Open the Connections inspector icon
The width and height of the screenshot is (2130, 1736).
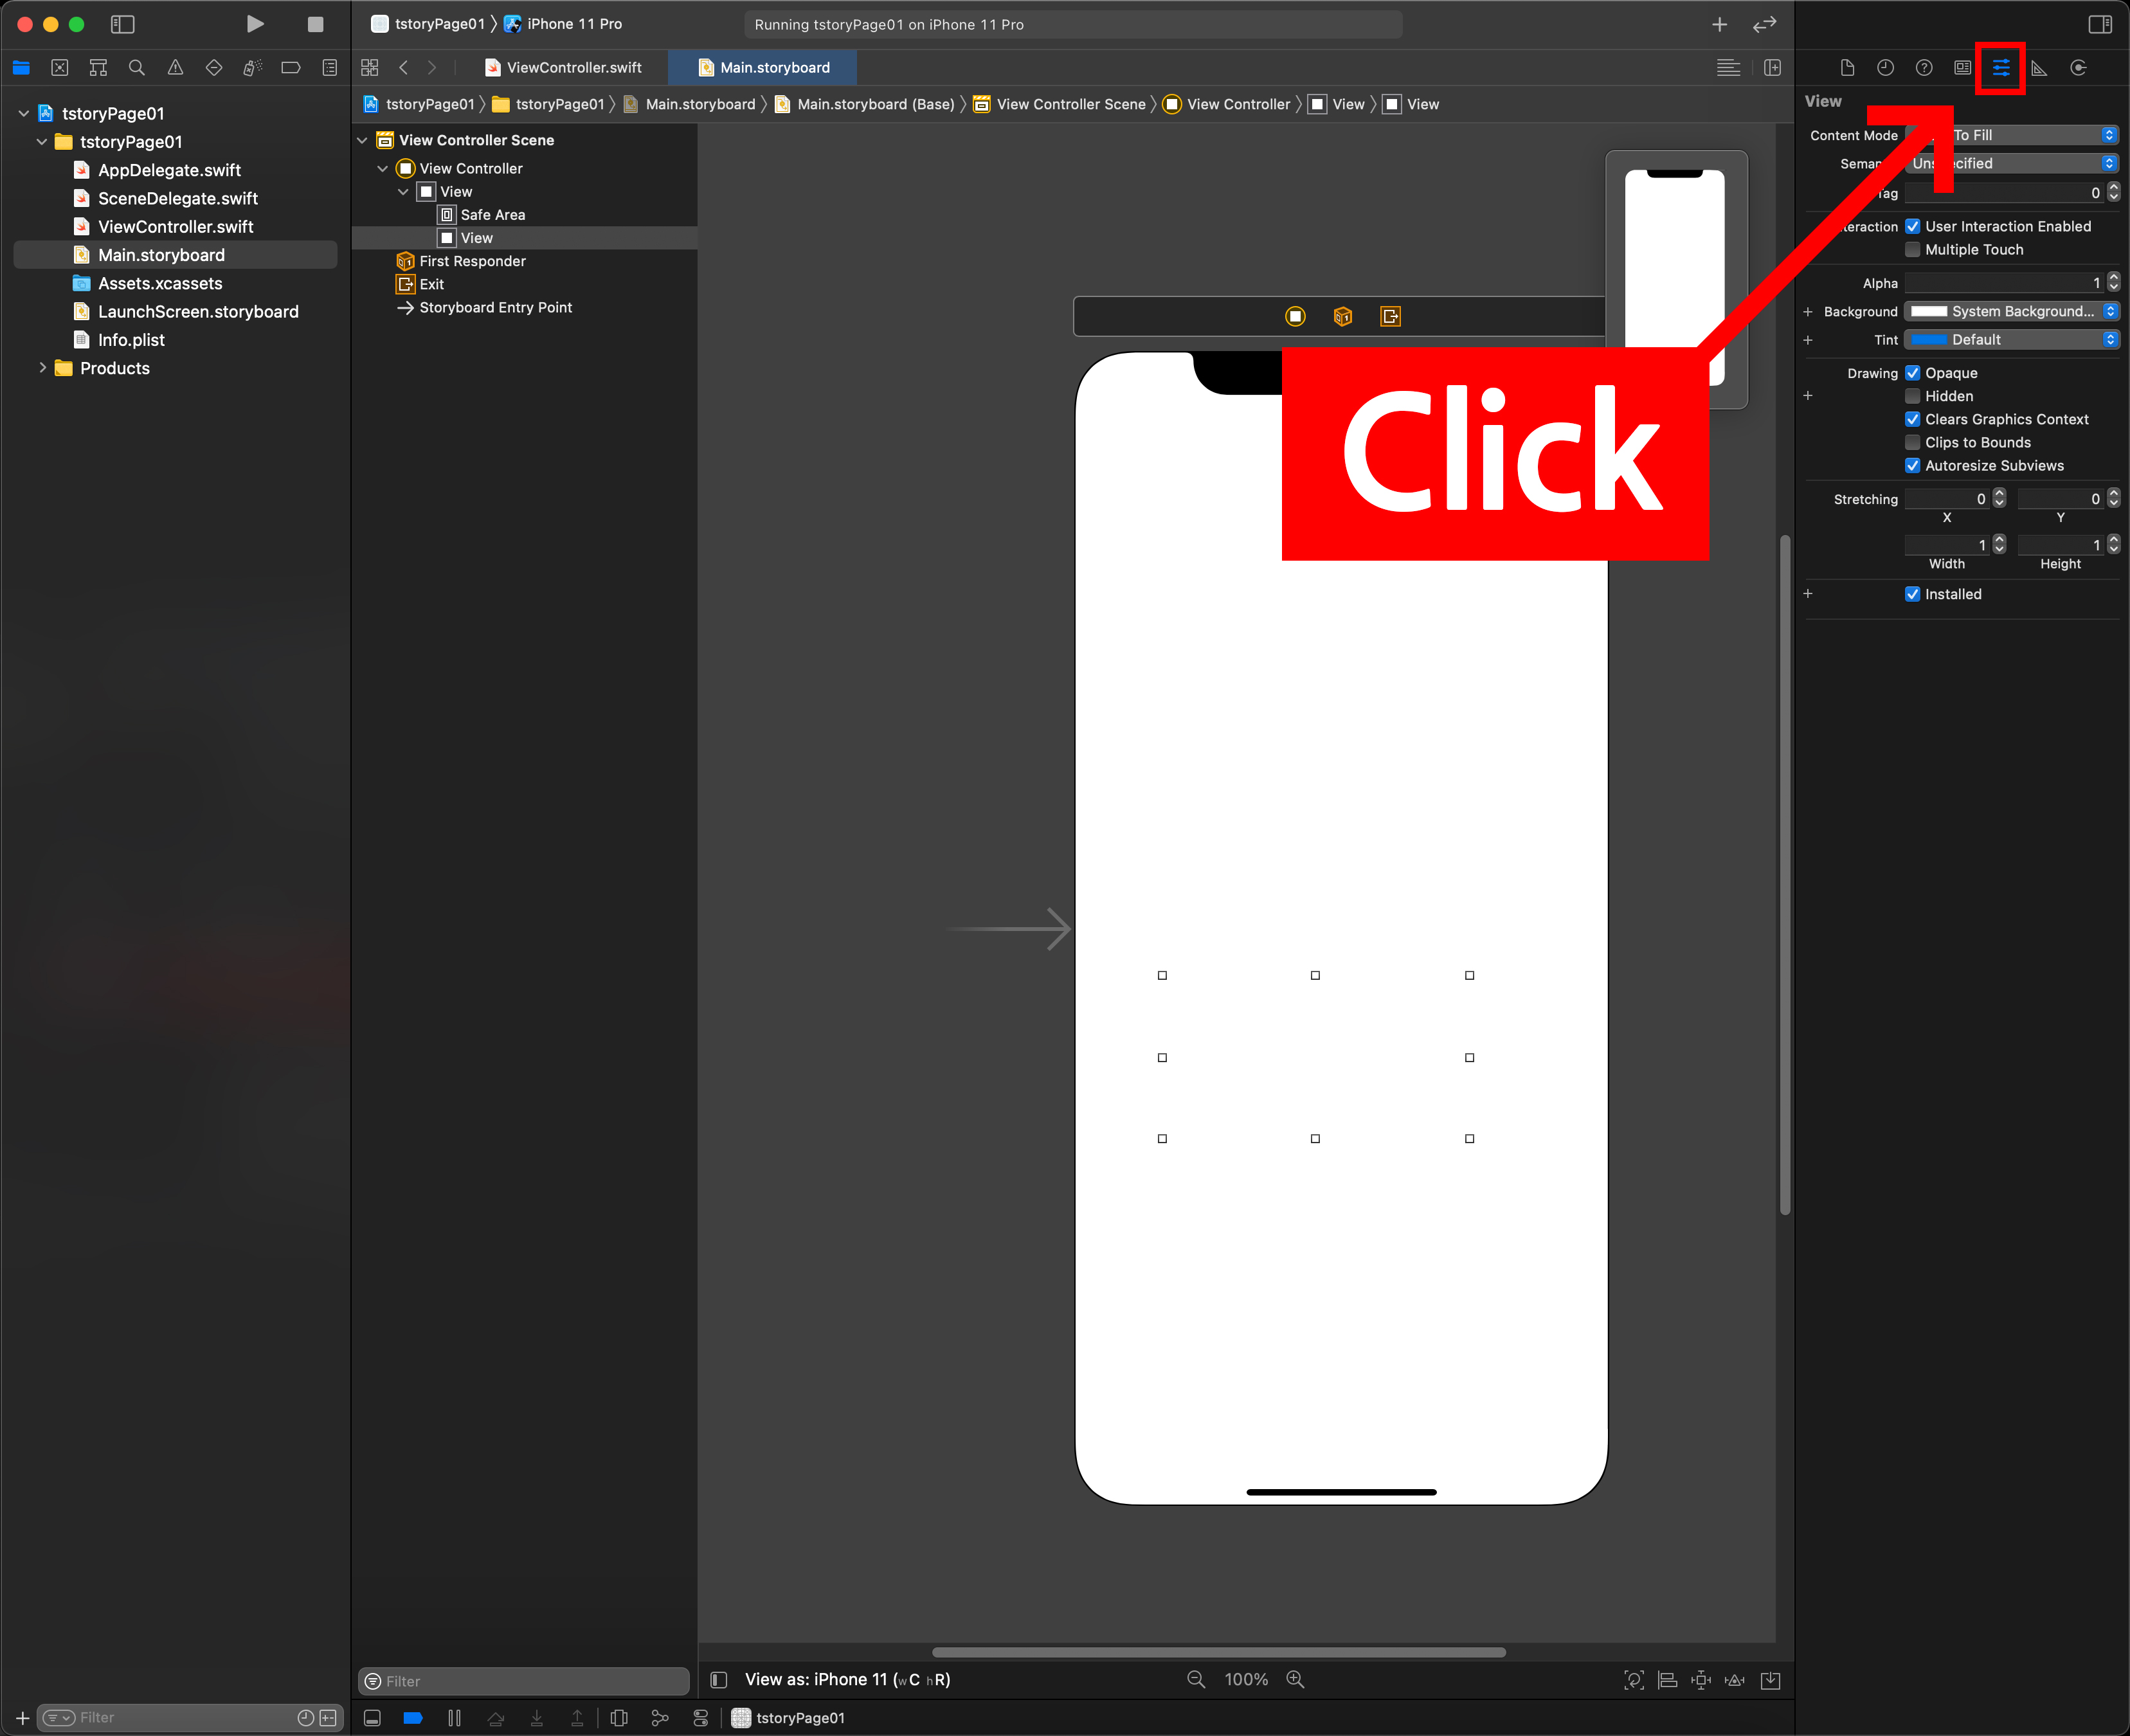pos(2078,68)
